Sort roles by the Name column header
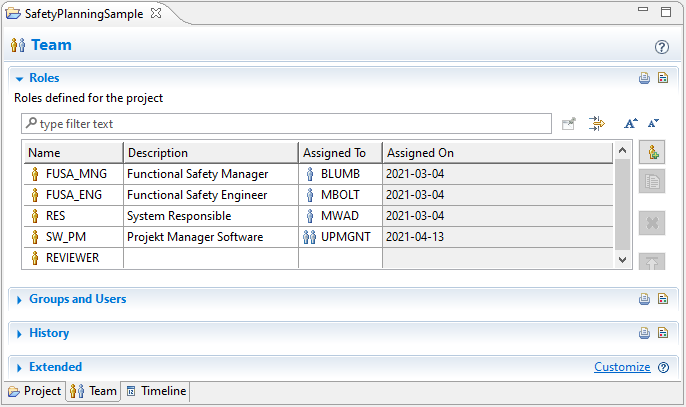Screen dimensions: 686x407 (x=73, y=153)
